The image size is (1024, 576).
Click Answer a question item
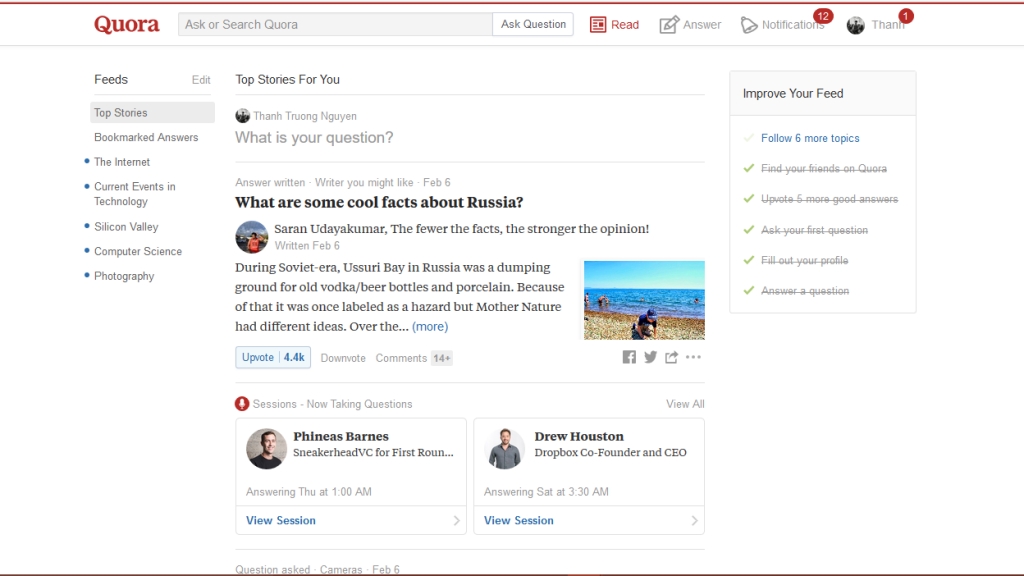pyautogui.click(x=805, y=290)
